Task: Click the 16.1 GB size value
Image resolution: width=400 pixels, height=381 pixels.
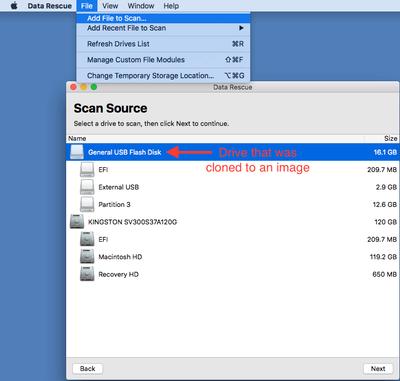Action: (385, 152)
